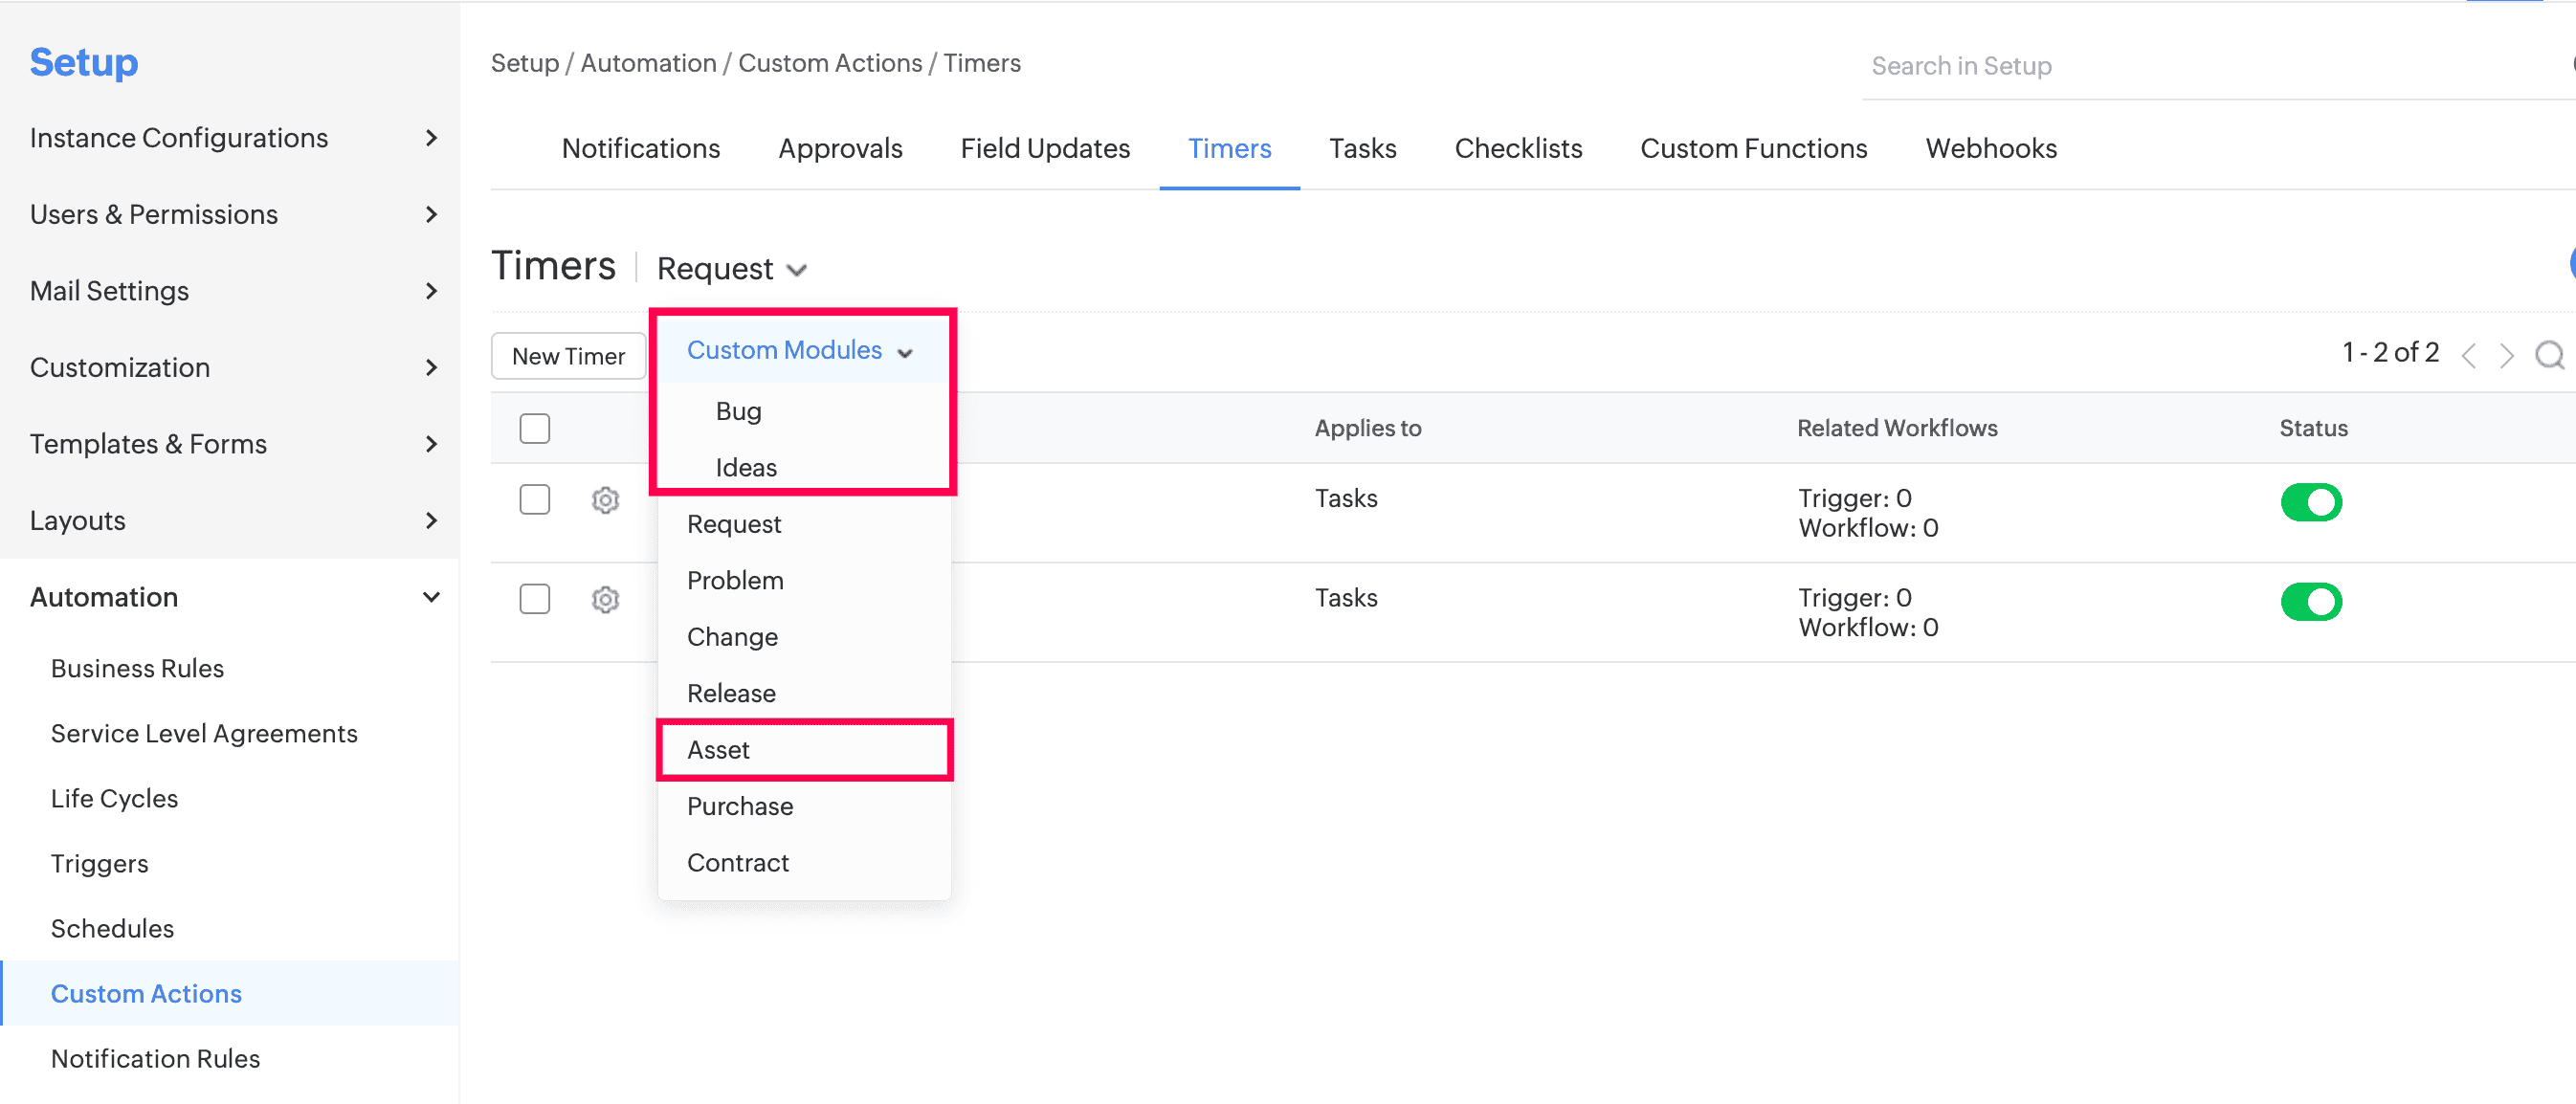Tick the select-all checkbox in table header
Viewport: 2576px width, 1104px height.
pos(535,428)
